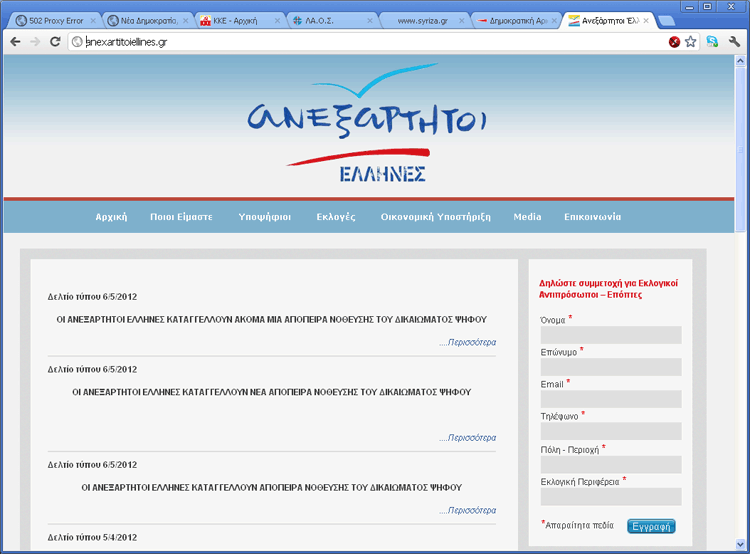Click the vertical scrollbar thumb
Viewport: 750px width, 554px height.
[740, 149]
